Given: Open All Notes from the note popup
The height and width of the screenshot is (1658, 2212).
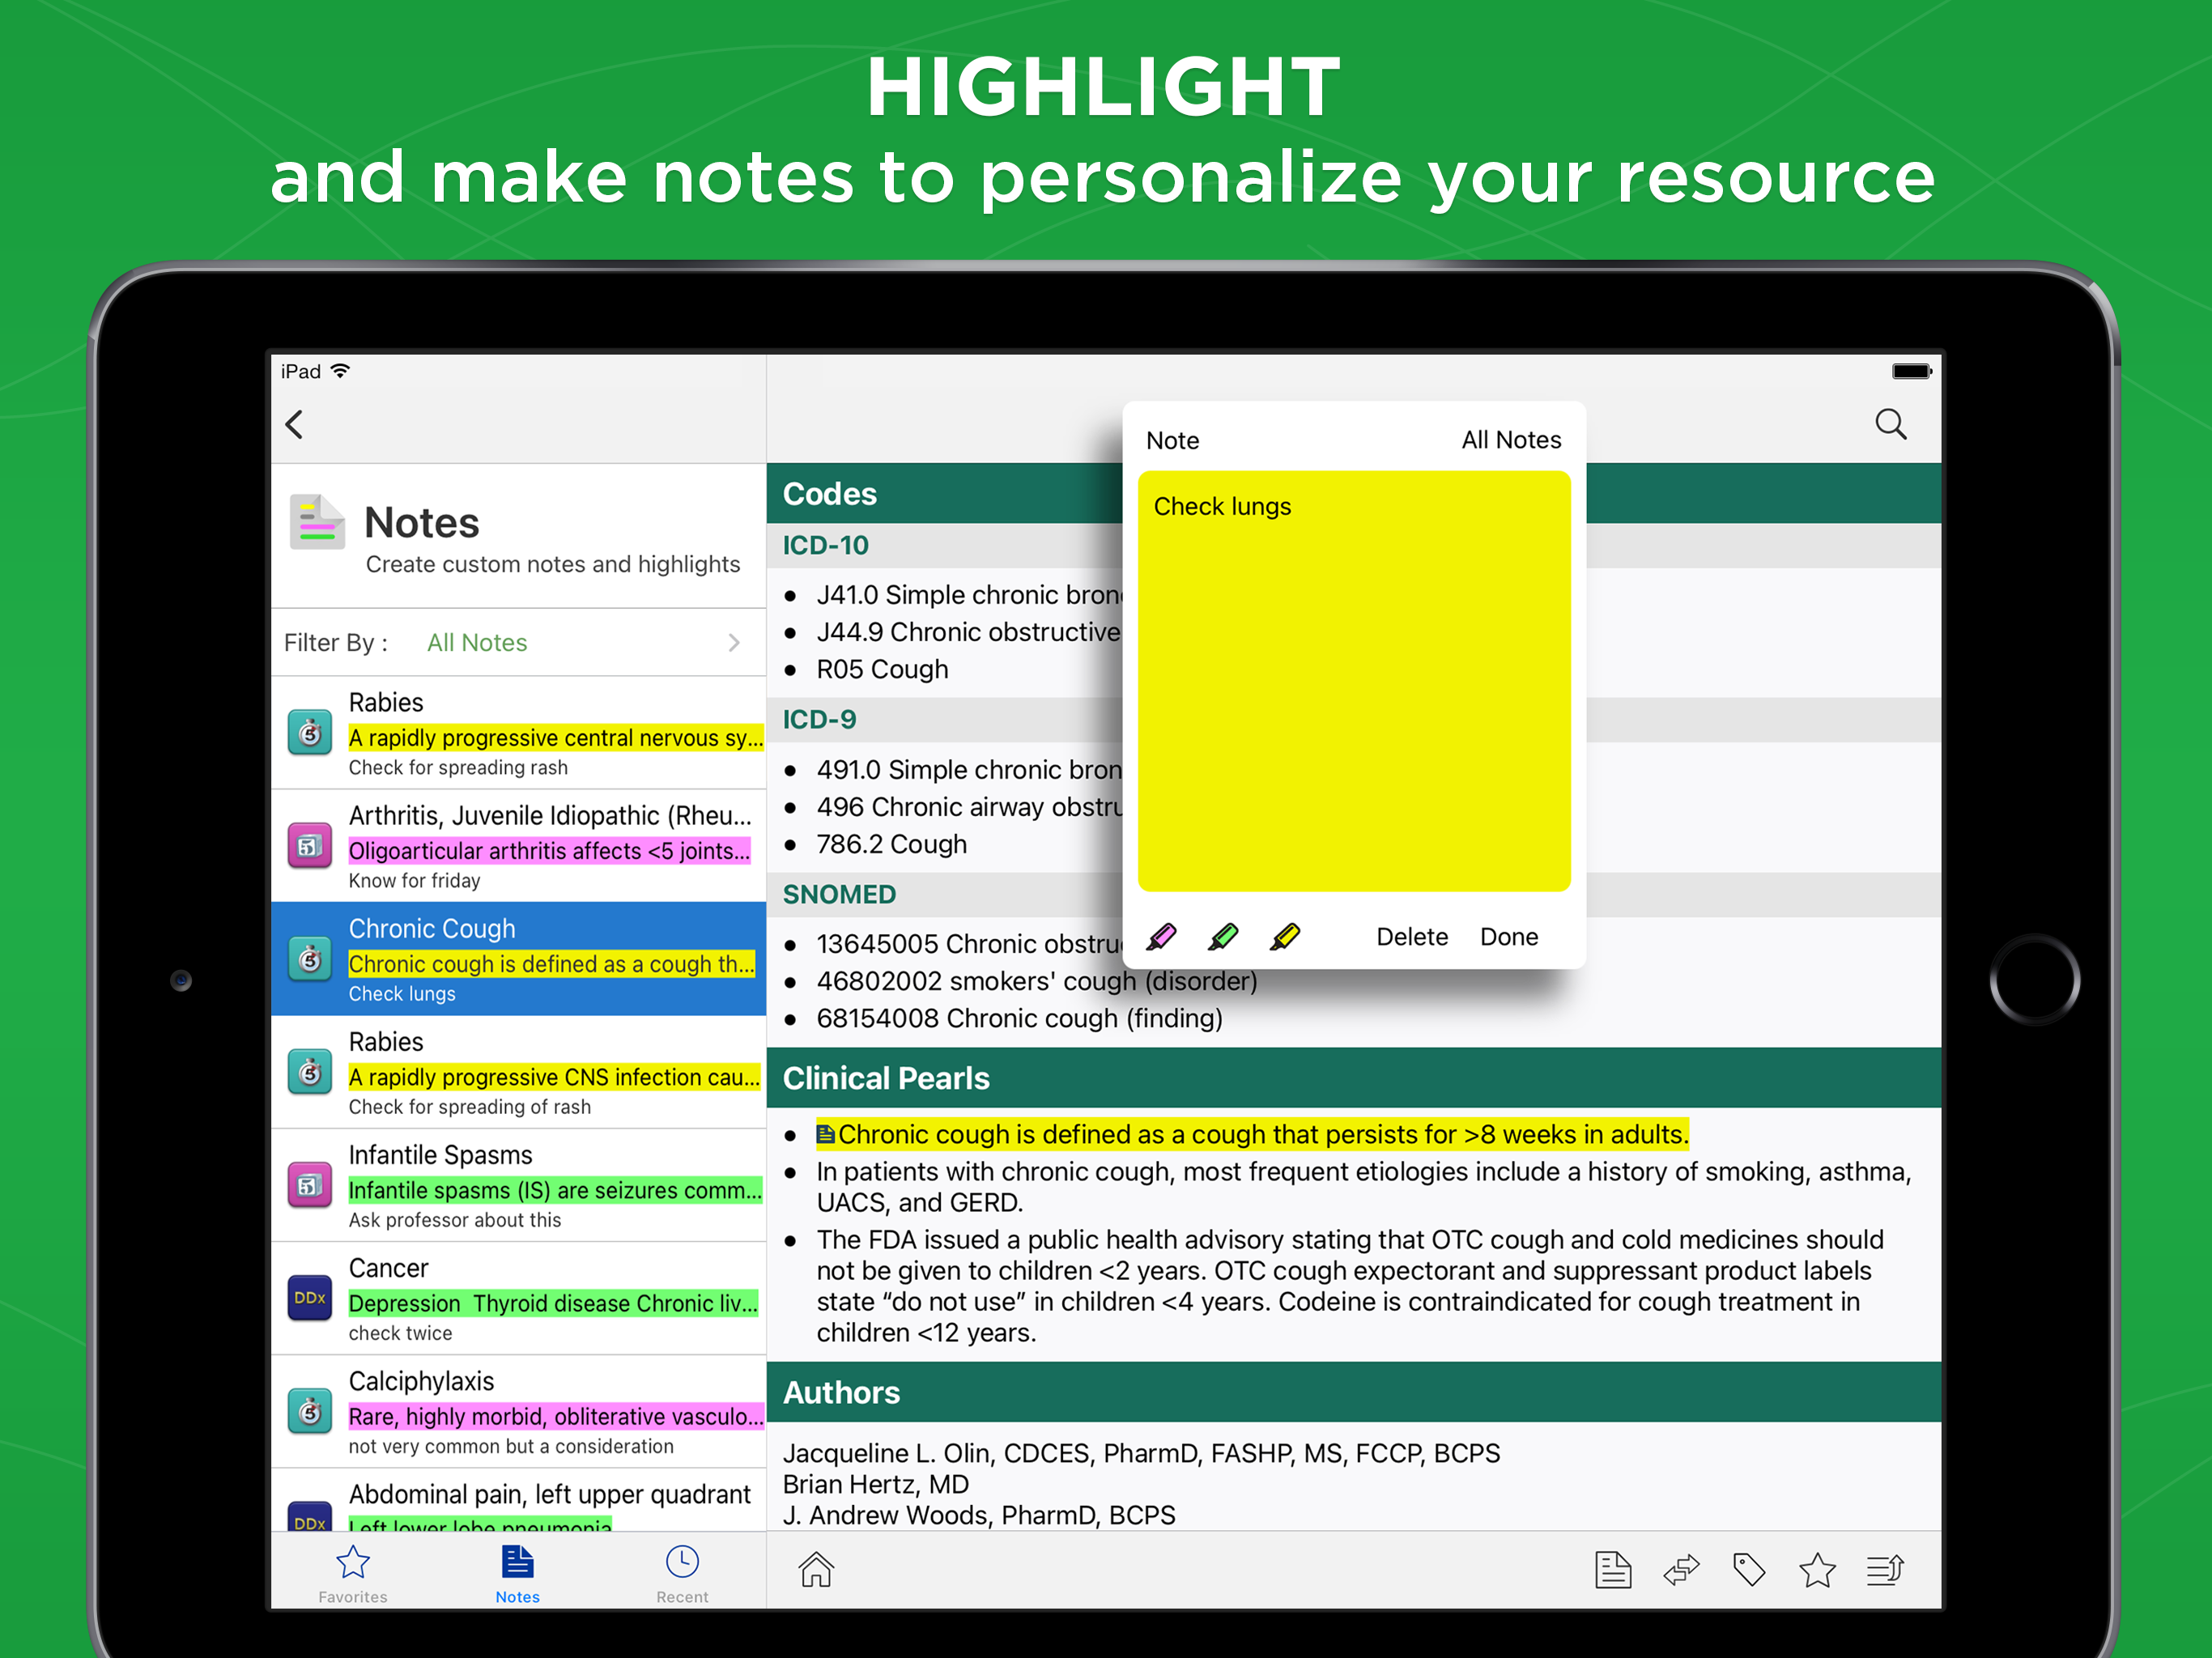Looking at the screenshot, I should click(x=1510, y=440).
